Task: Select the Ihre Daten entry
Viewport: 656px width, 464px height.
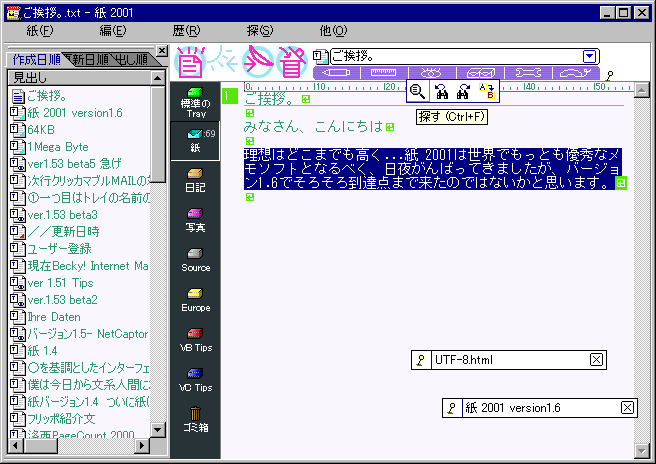Action: click(x=79, y=317)
